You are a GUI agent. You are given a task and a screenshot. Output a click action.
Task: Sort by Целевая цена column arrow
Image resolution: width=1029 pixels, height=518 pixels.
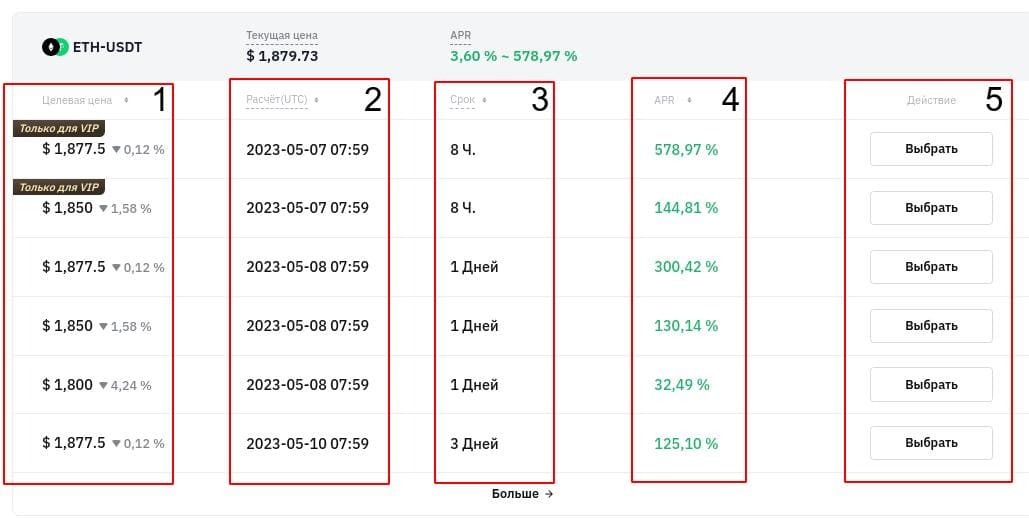click(x=126, y=100)
